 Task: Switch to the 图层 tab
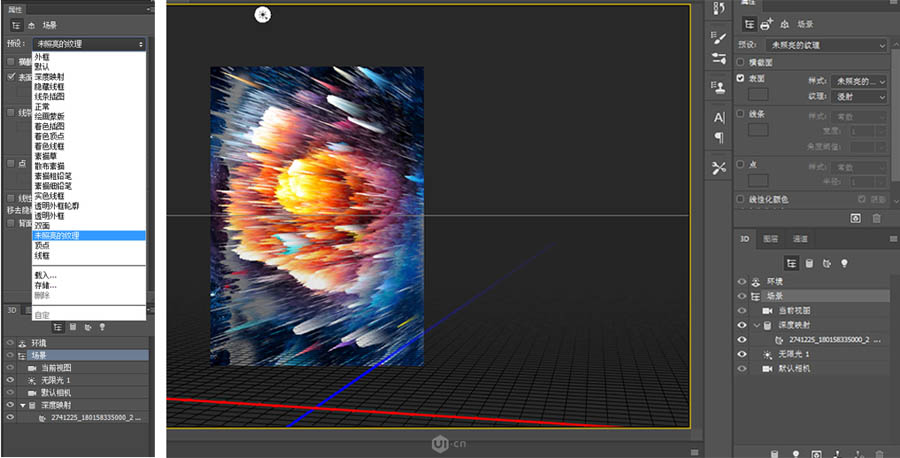(x=771, y=240)
